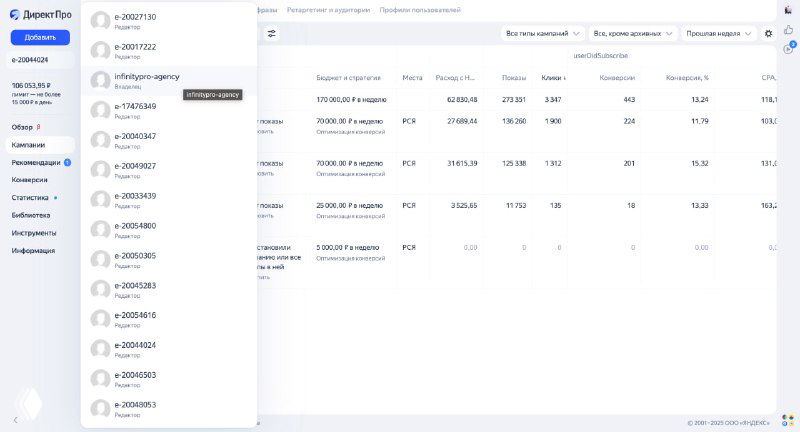Open the 'Все, кроме архивных' filter dropdown
Image resolution: width=800 pixels, height=432 pixels.
[633, 33]
